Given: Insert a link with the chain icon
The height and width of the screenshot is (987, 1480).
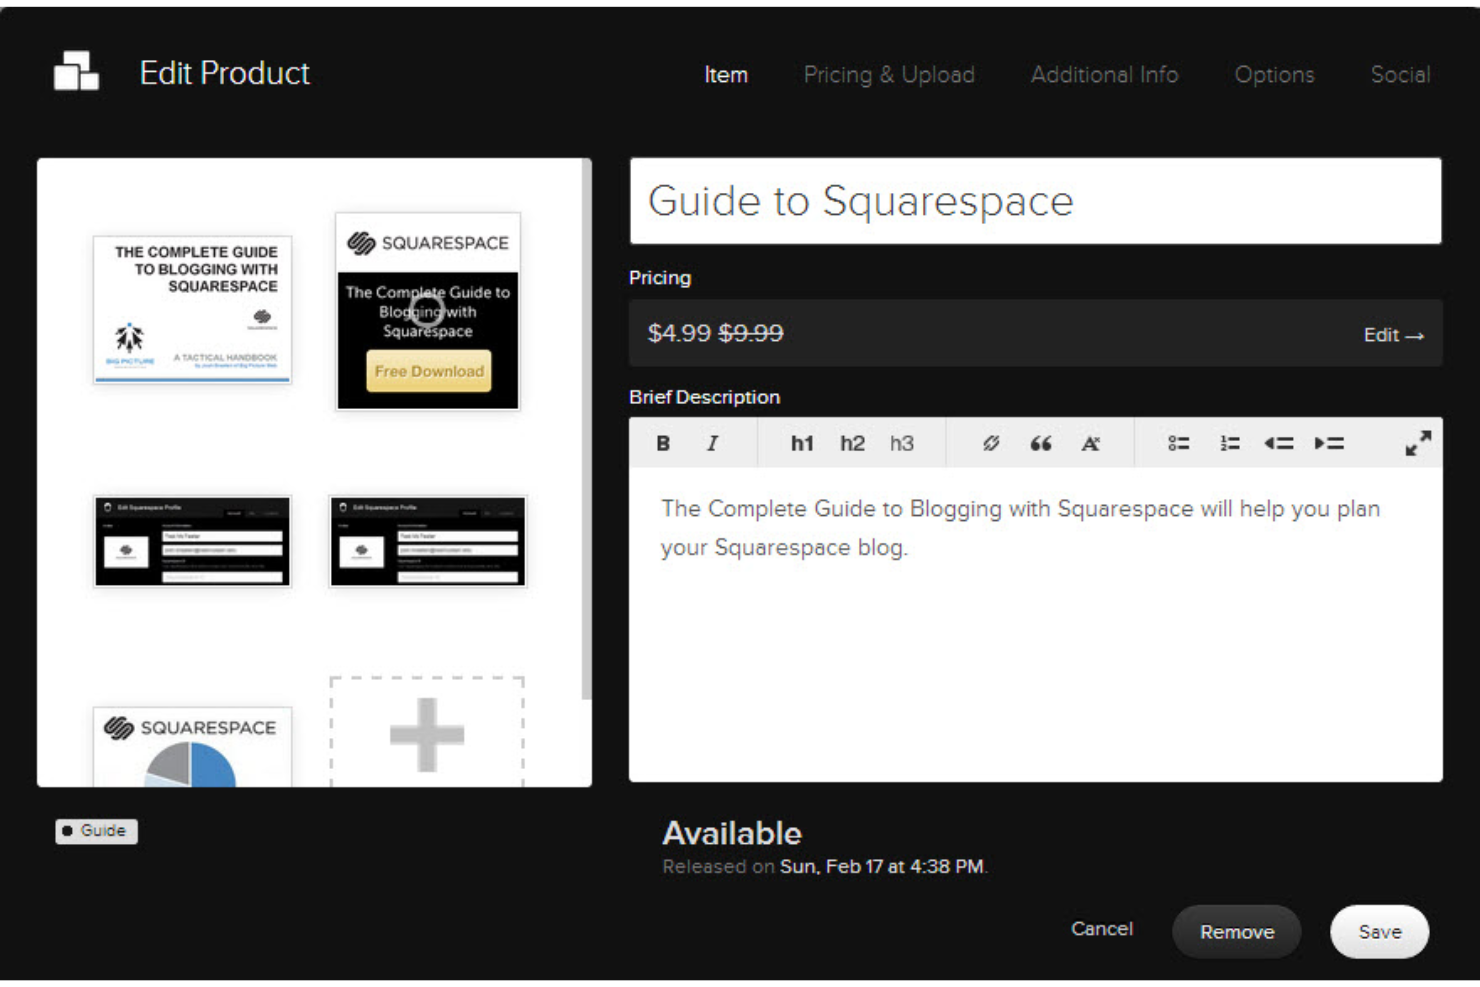Looking at the screenshot, I should point(990,443).
